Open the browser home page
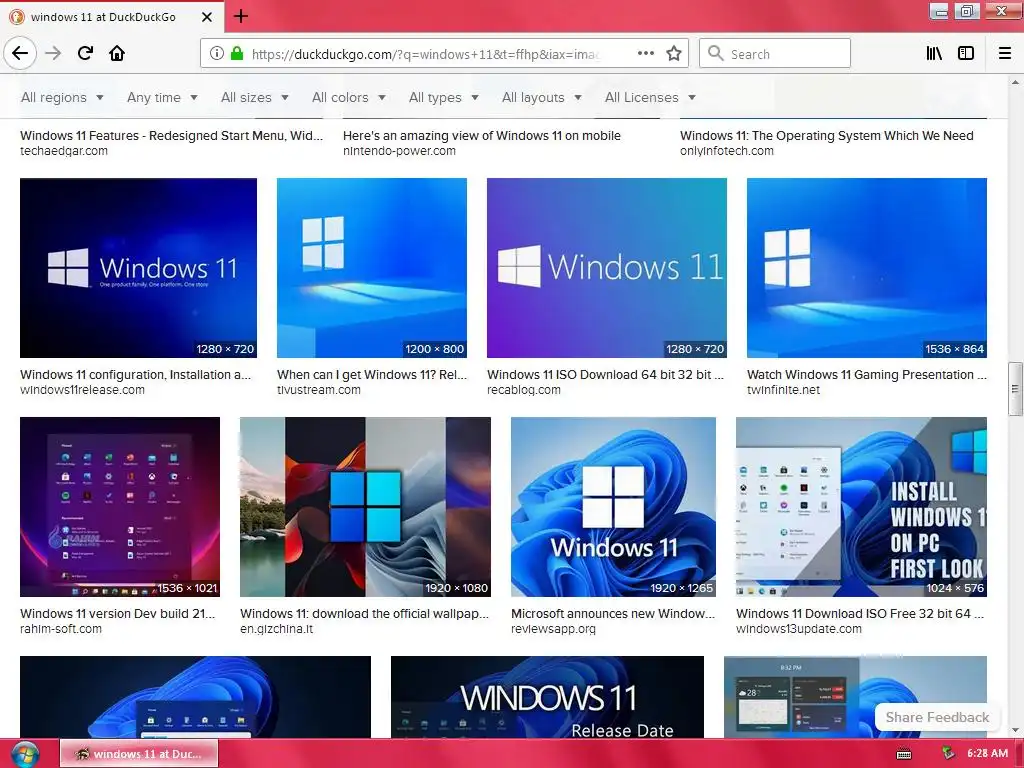This screenshot has height=768, width=1024. 117,54
